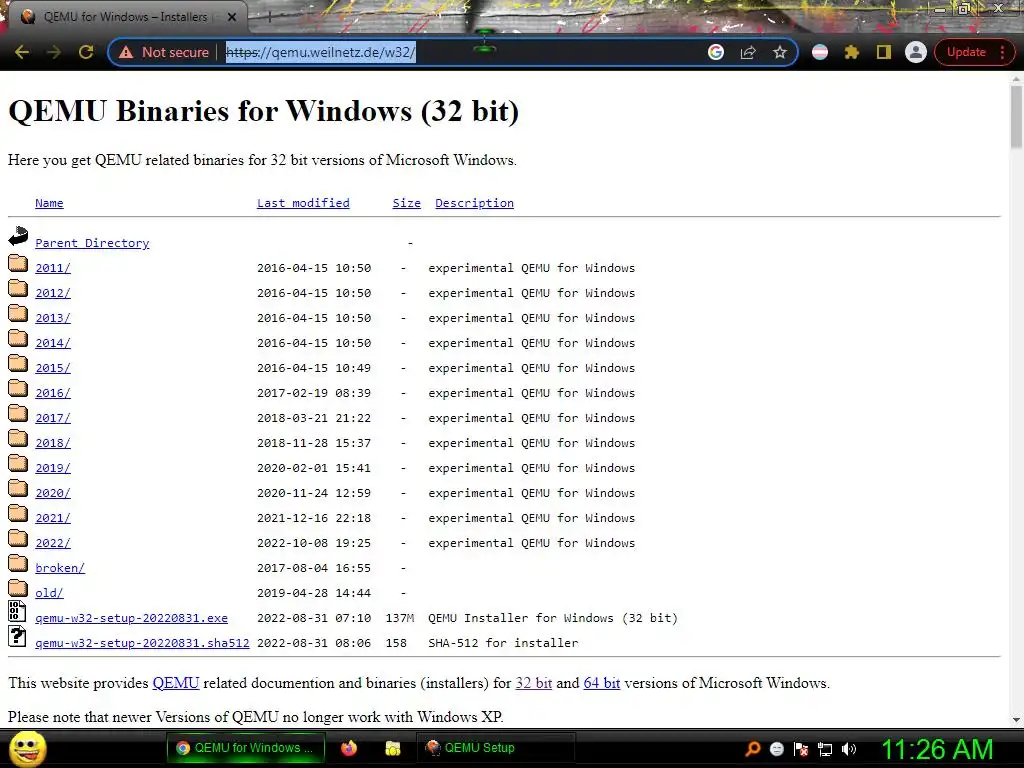Image resolution: width=1024 pixels, height=768 pixels.
Task: Open the side panel icon
Action: point(884,52)
